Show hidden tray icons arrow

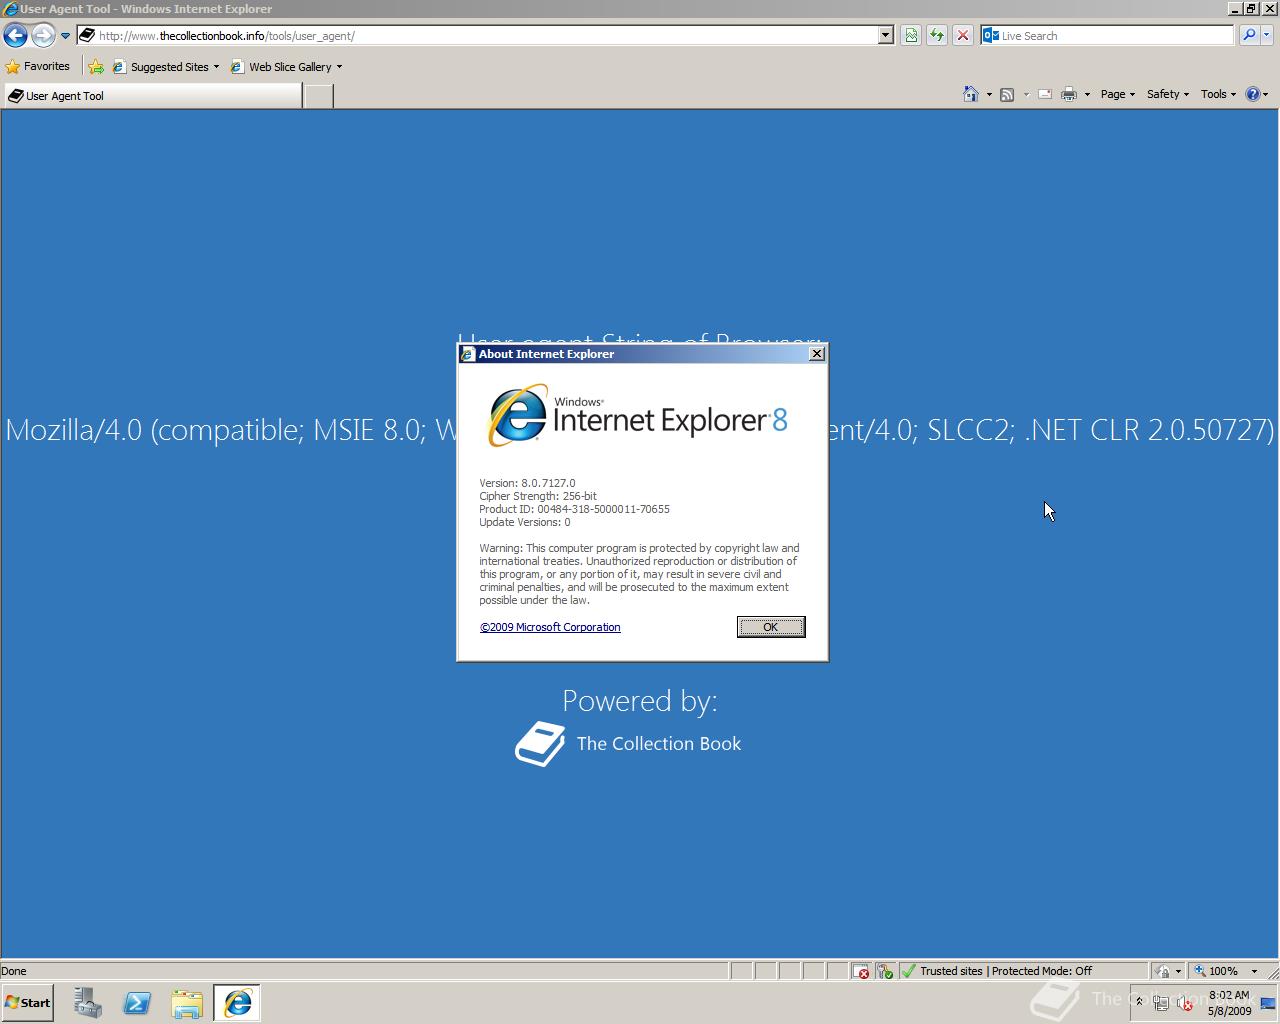pyautogui.click(x=1138, y=1002)
